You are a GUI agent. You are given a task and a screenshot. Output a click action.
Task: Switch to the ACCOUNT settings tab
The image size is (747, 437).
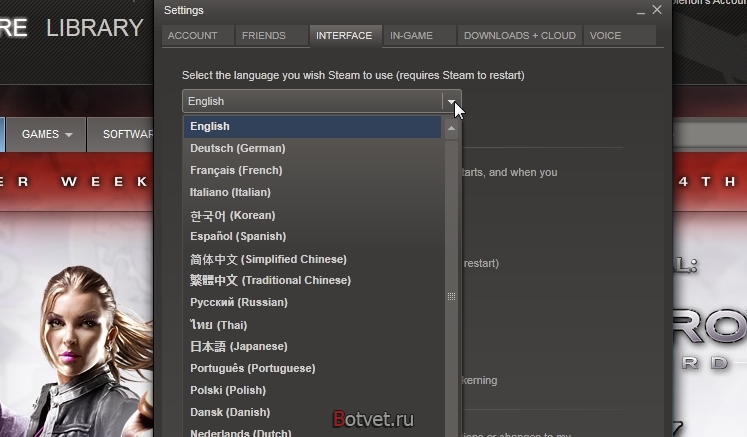[198, 36]
